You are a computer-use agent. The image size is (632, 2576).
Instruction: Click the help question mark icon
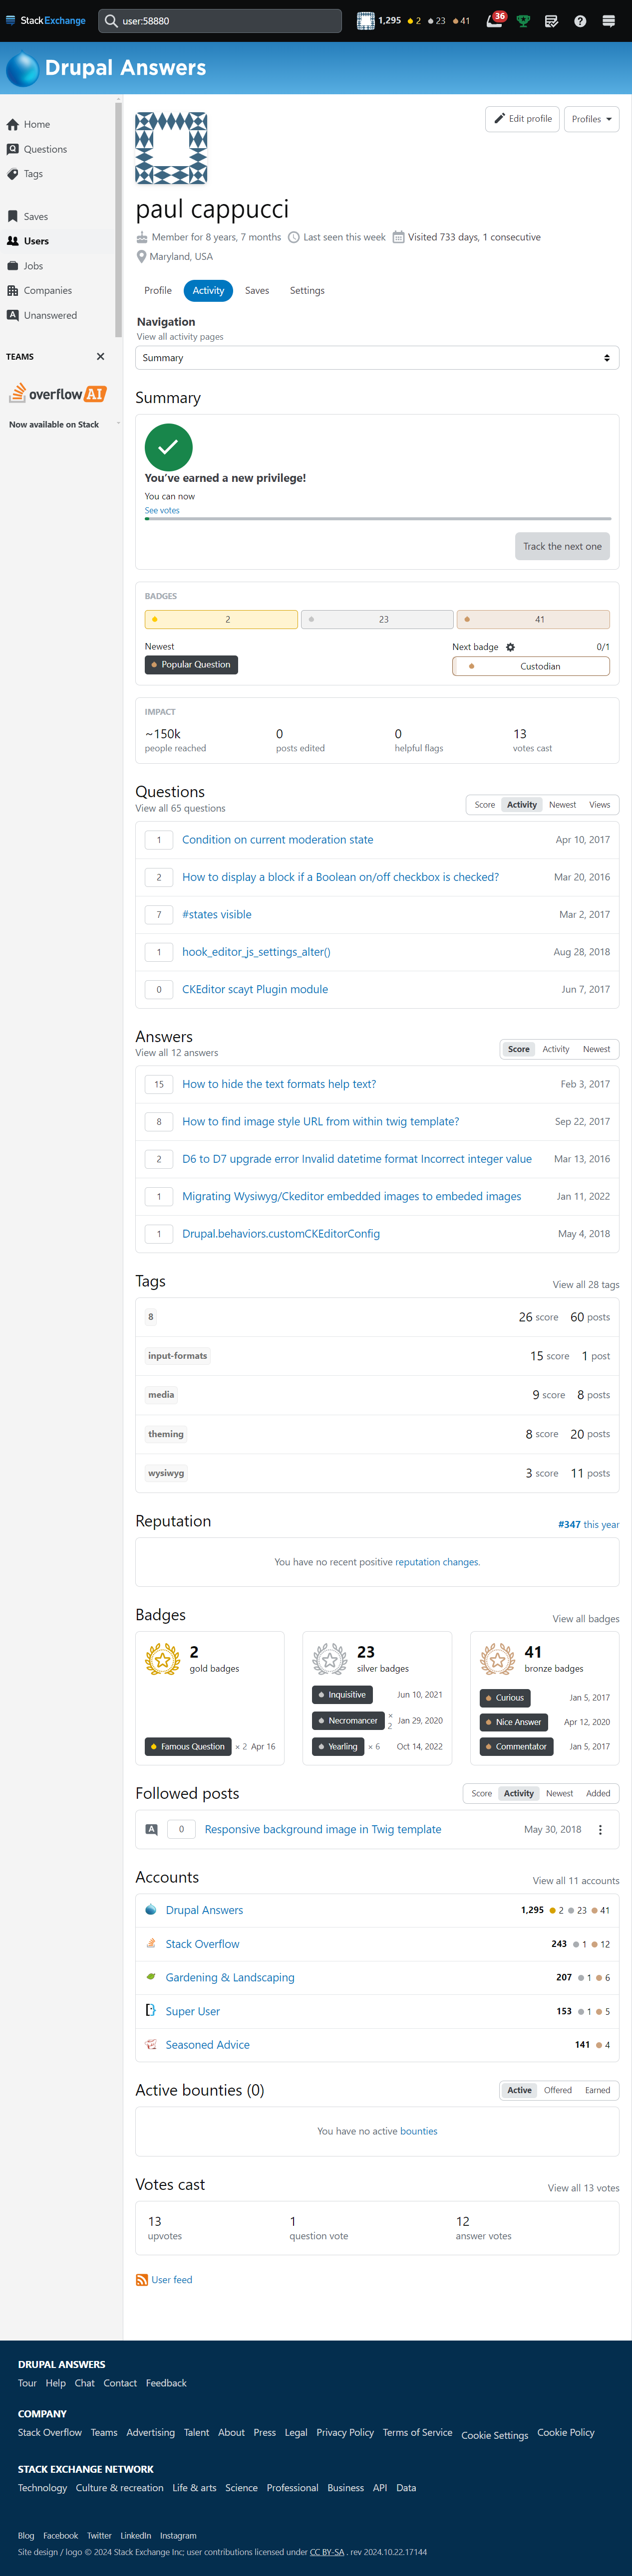tap(580, 20)
